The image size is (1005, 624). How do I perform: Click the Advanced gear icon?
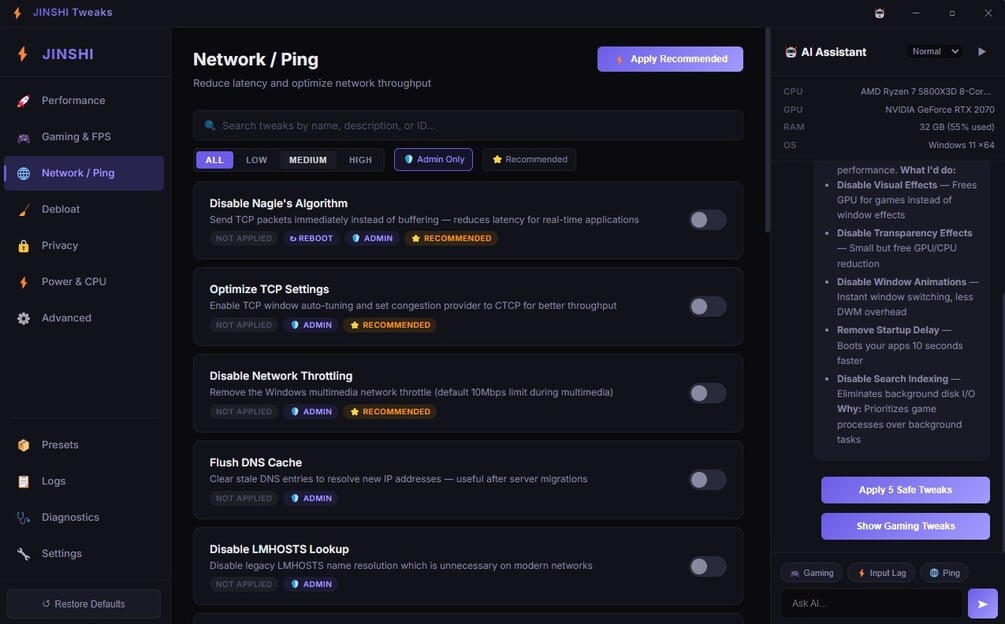[23, 318]
